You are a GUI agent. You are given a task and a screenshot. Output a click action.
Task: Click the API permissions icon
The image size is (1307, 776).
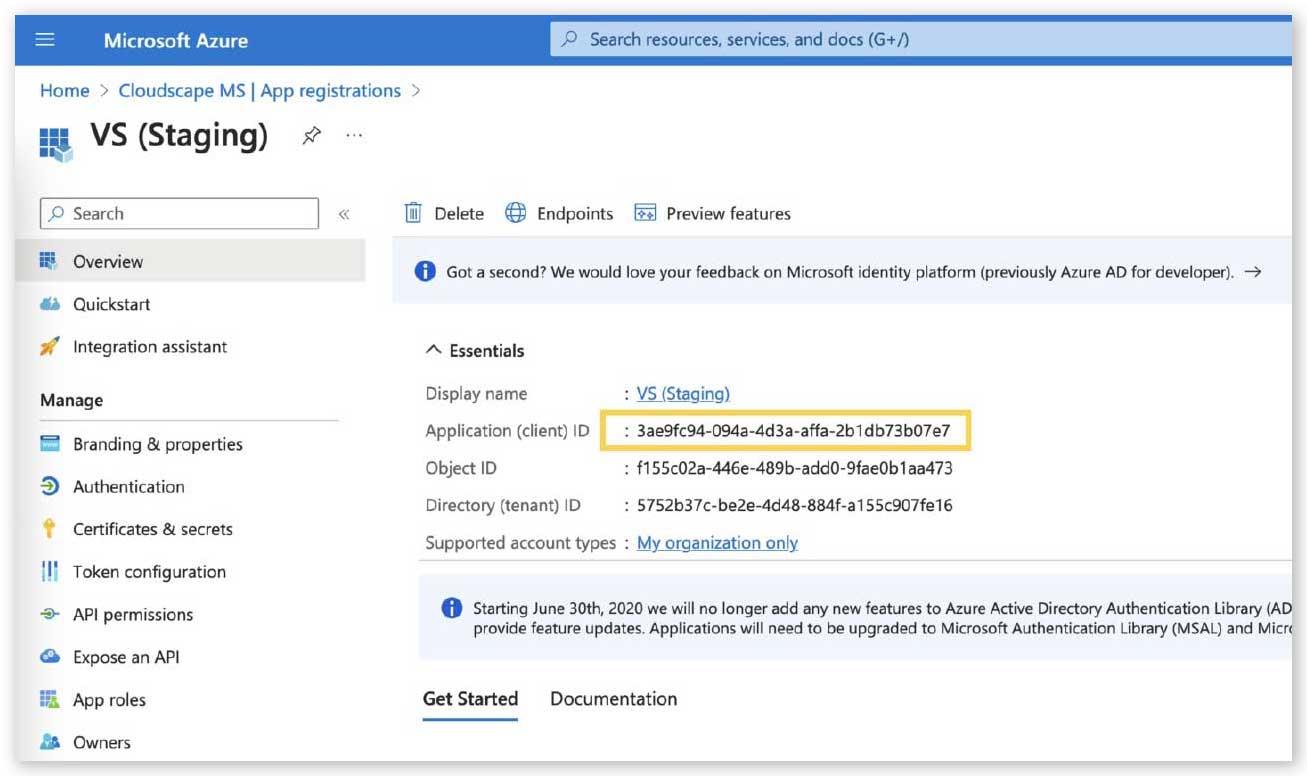click(x=49, y=615)
